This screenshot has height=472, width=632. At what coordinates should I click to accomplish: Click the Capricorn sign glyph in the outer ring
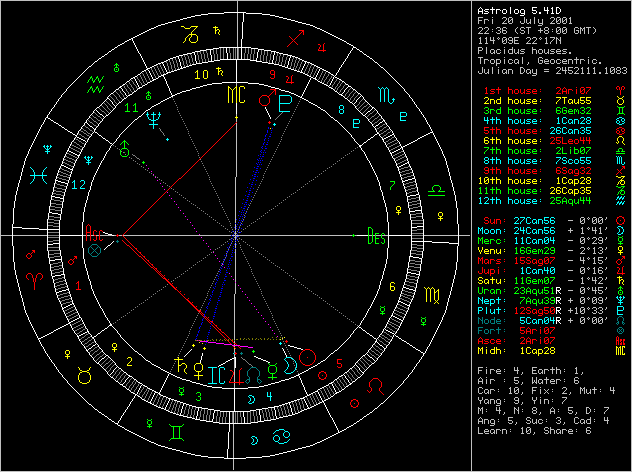click(x=190, y=34)
